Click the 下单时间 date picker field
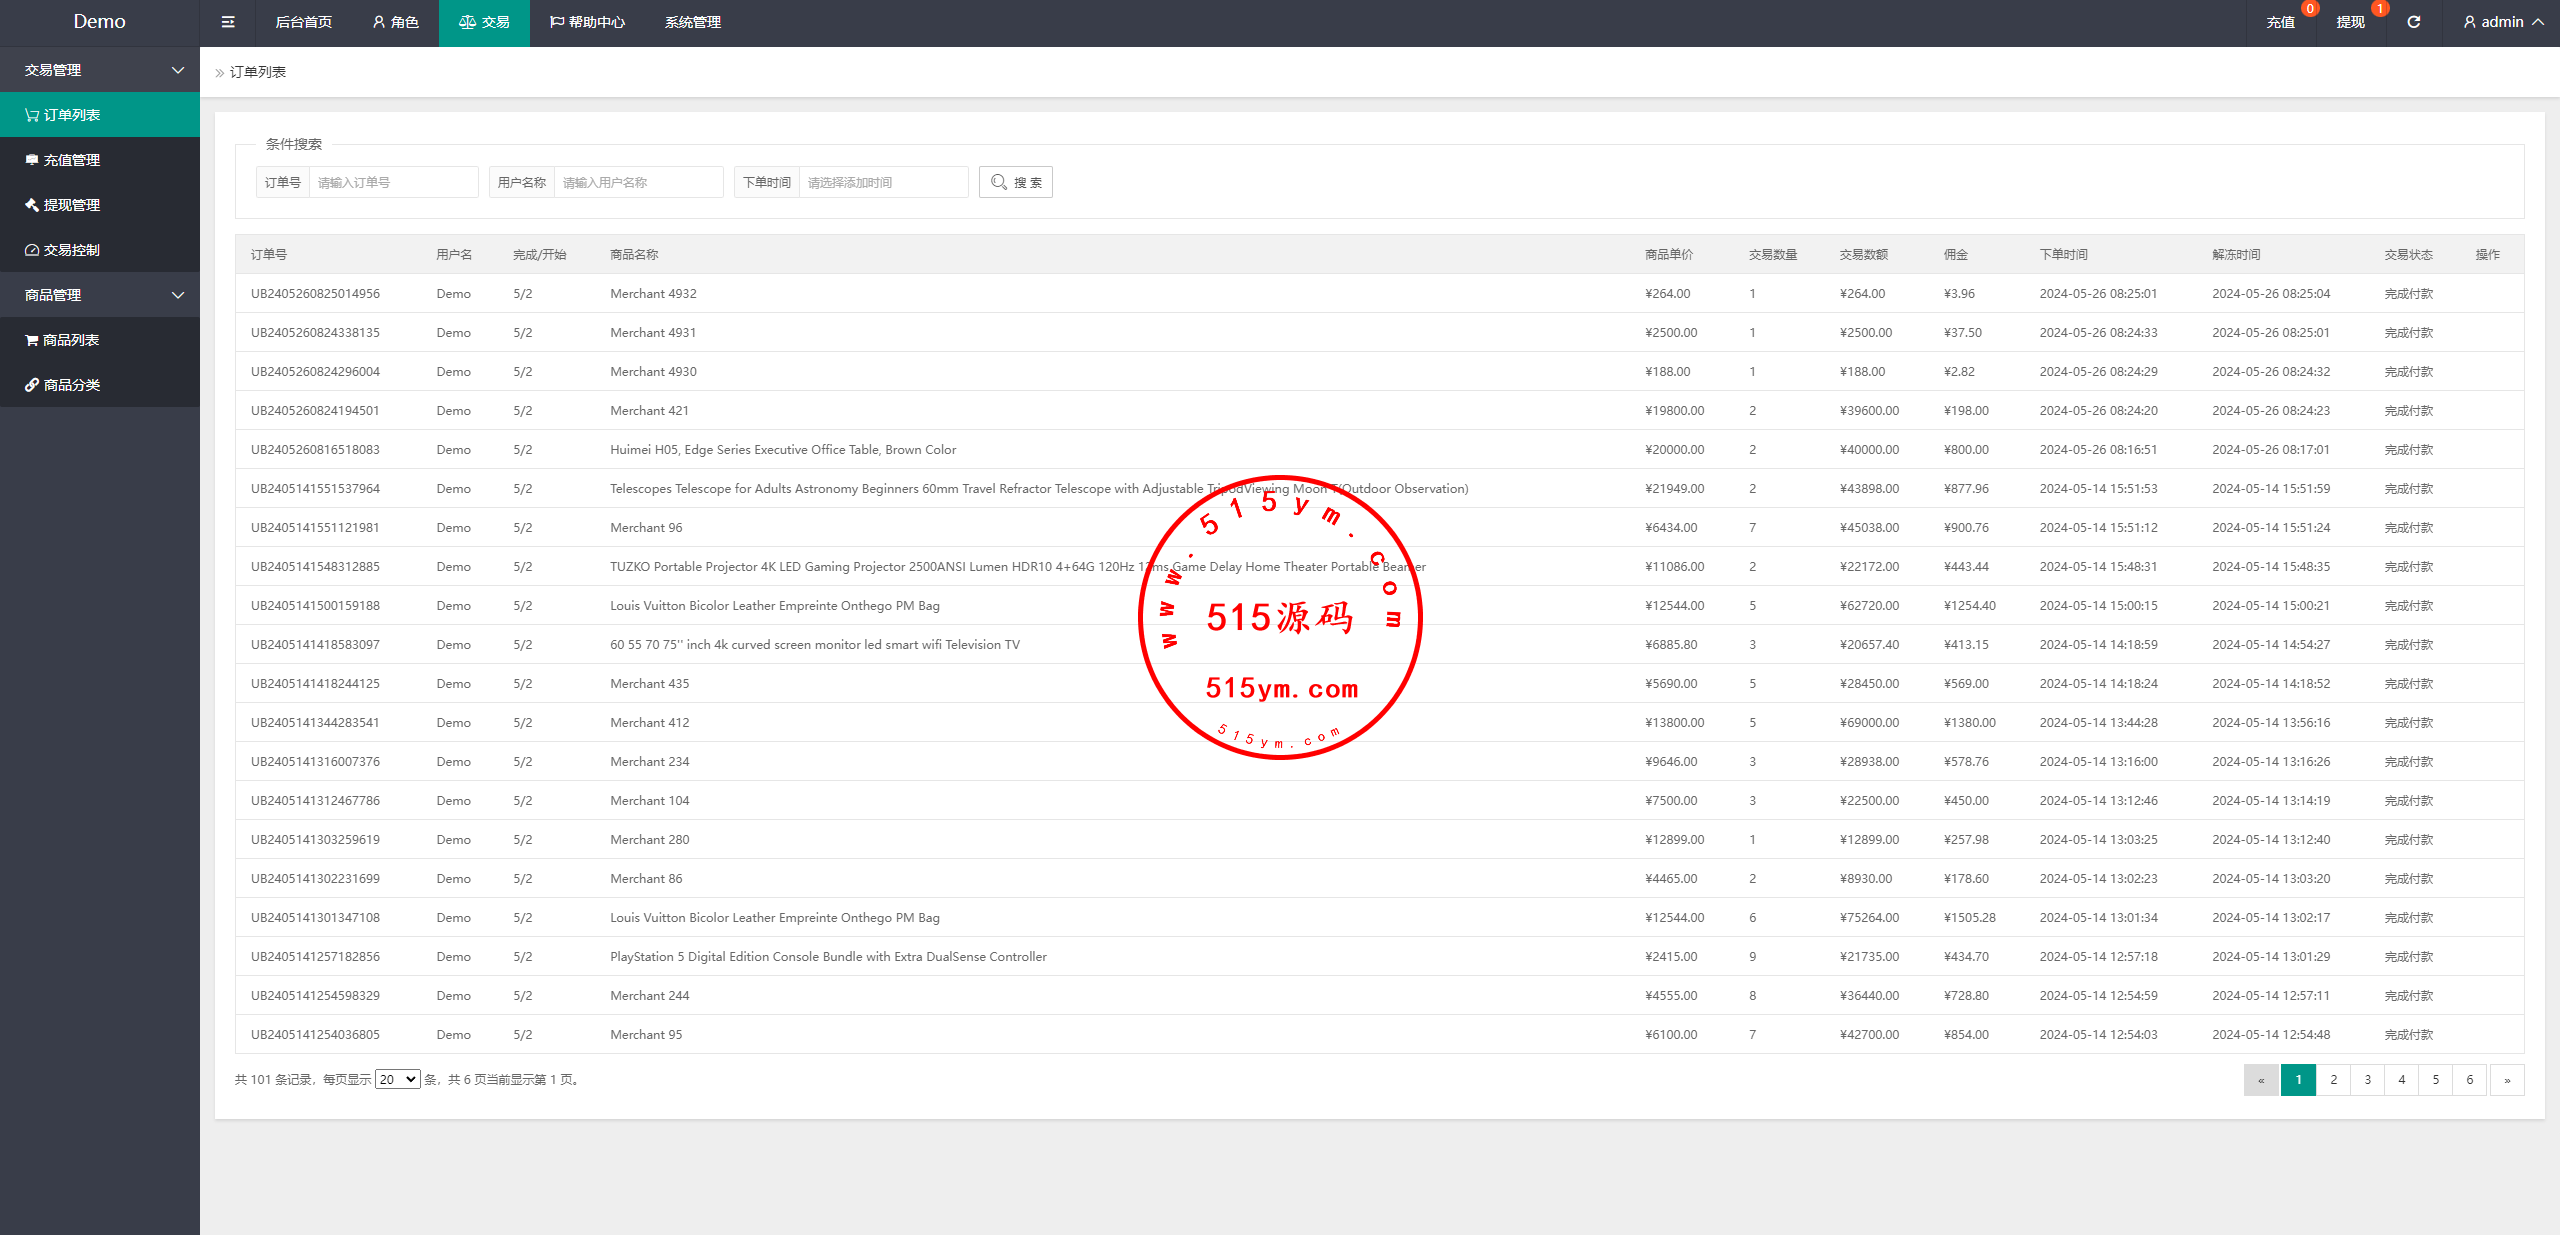 (882, 182)
